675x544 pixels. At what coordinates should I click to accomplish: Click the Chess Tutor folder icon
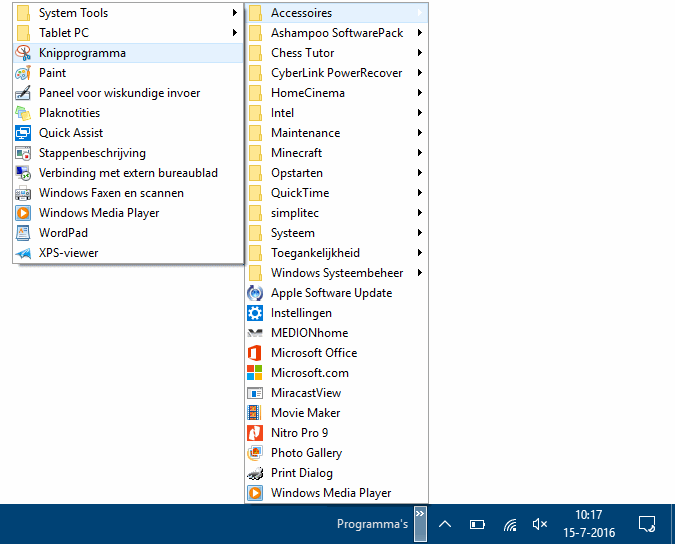(255, 53)
